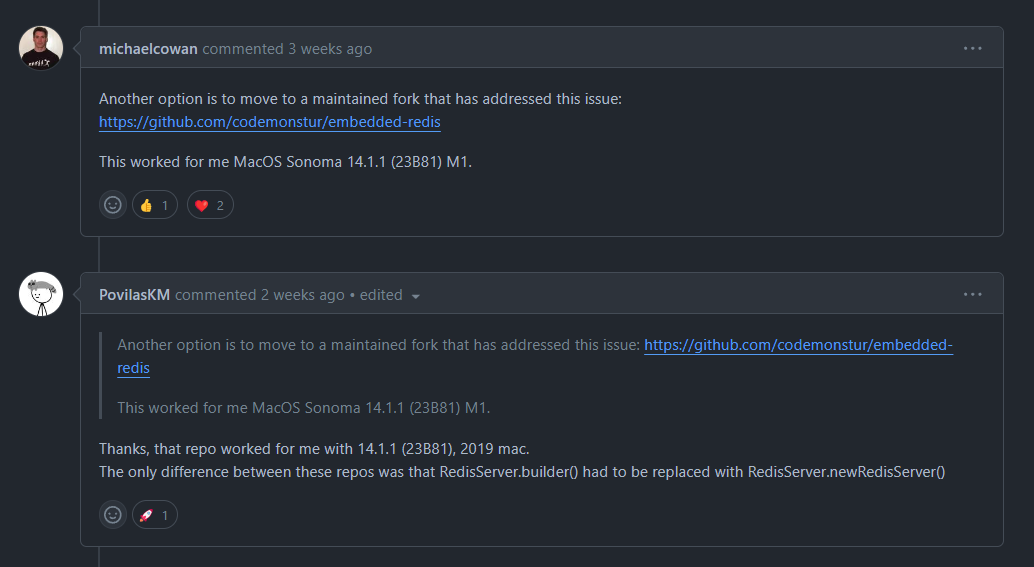Click the 'edited' label on PovilasKM's comment
This screenshot has height=567, width=1034.
pos(381,295)
